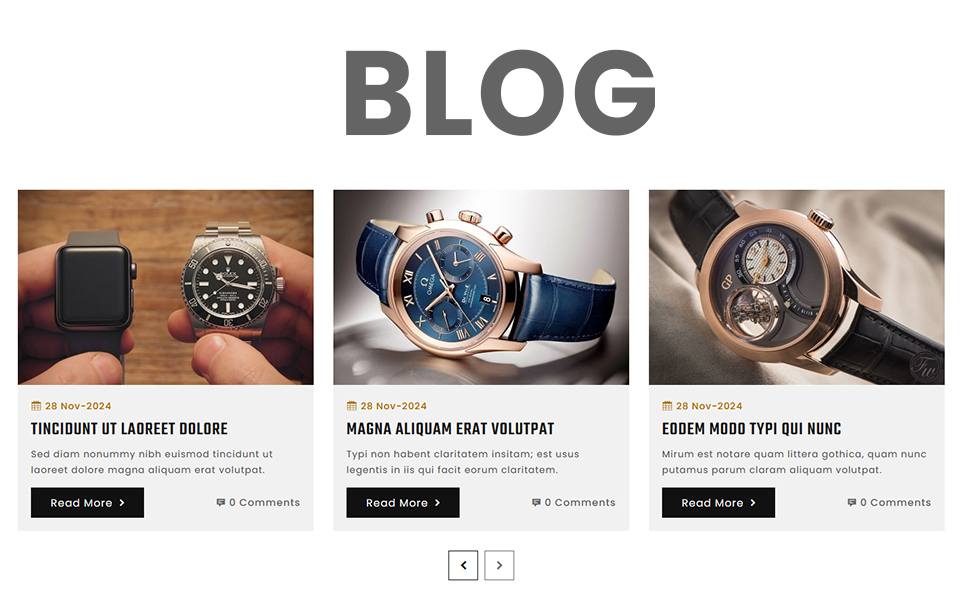
Task: Open the rose gold tourbillon watch image
Action: point(796,287)
